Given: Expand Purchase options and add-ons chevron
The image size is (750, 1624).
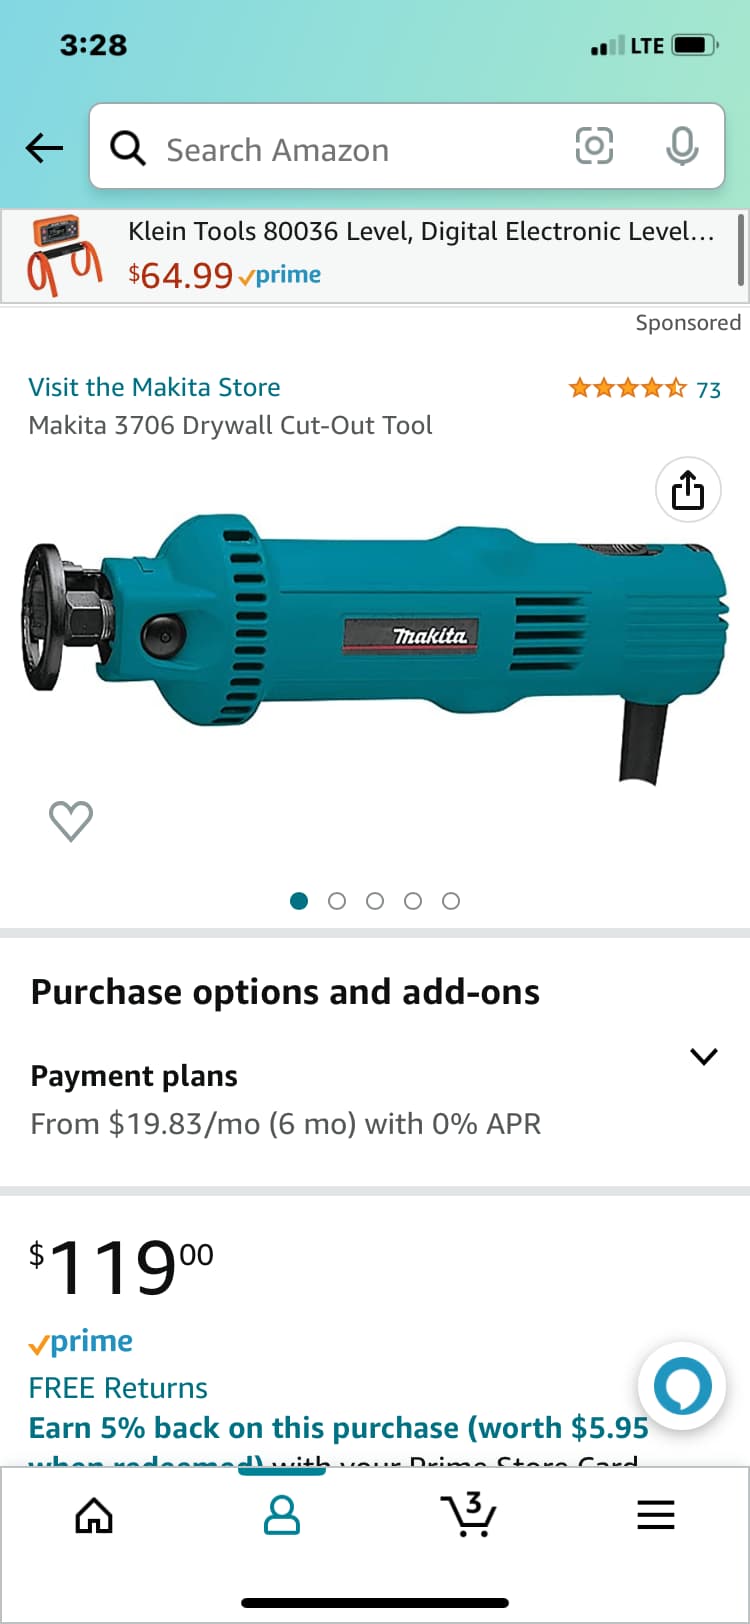Looking at the screenshot, I should point(704,1056).
